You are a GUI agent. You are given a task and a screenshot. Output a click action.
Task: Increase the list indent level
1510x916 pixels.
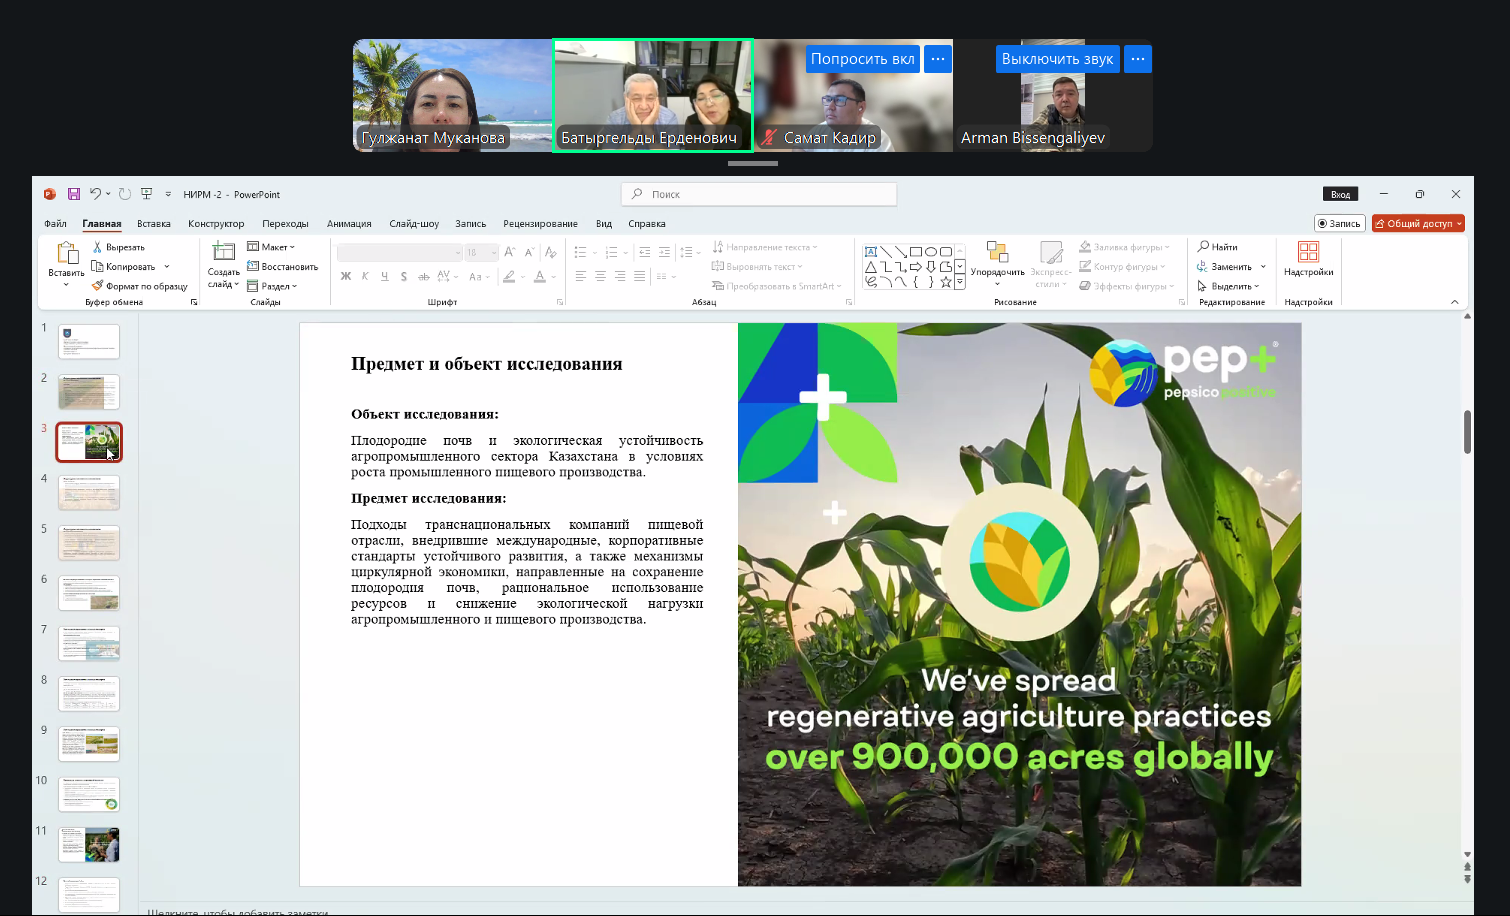tap(664, 253)
